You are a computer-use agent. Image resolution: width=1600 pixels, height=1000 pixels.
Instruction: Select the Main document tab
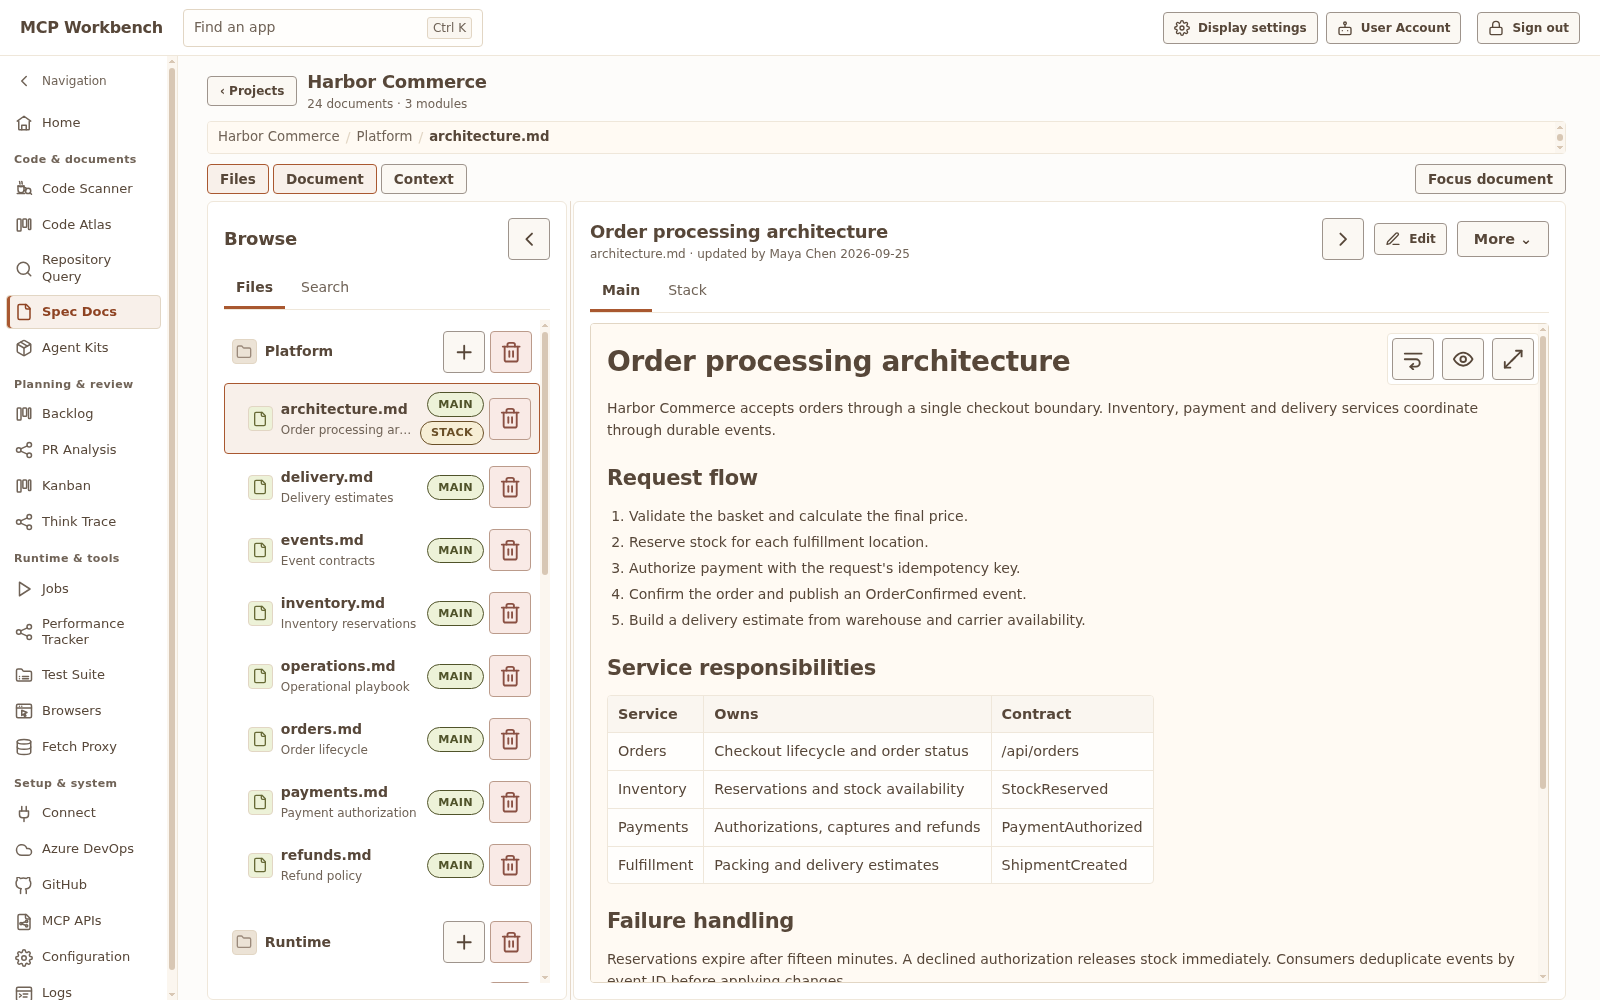click(621, 290)
